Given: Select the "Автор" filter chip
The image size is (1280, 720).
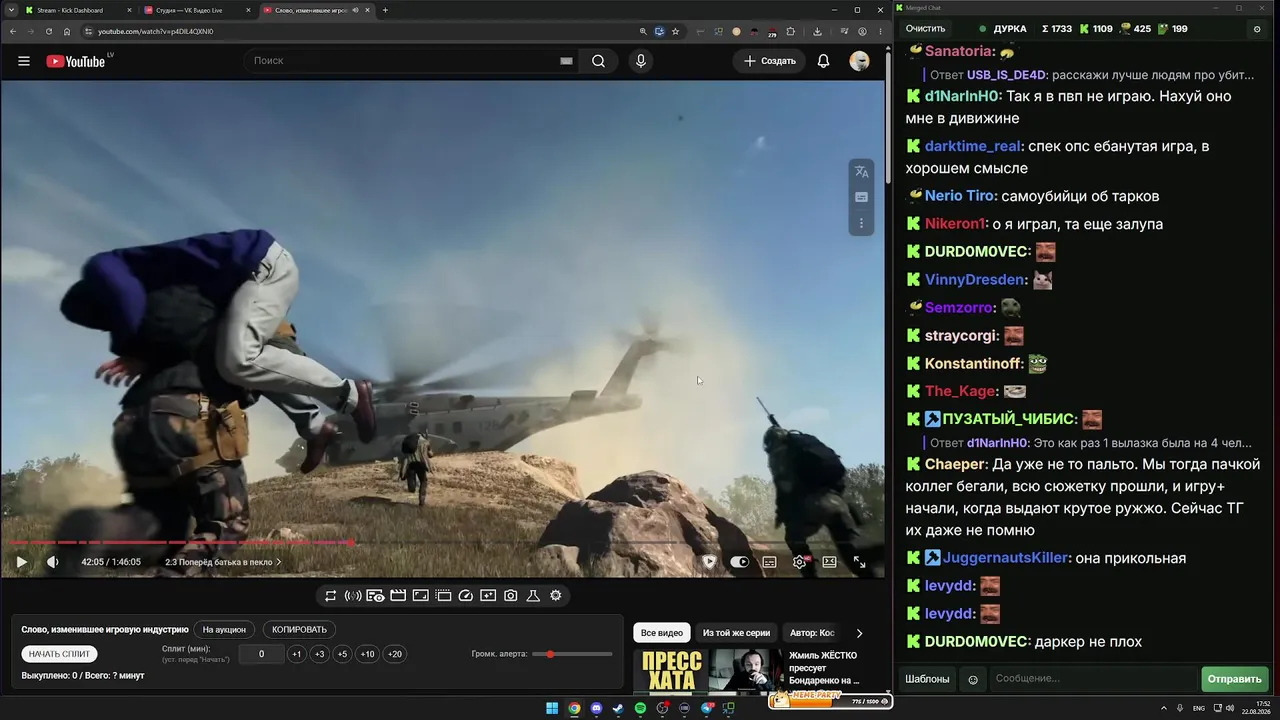Looking at the screenshot, I should pyautogui.click(x=812, y=633).
